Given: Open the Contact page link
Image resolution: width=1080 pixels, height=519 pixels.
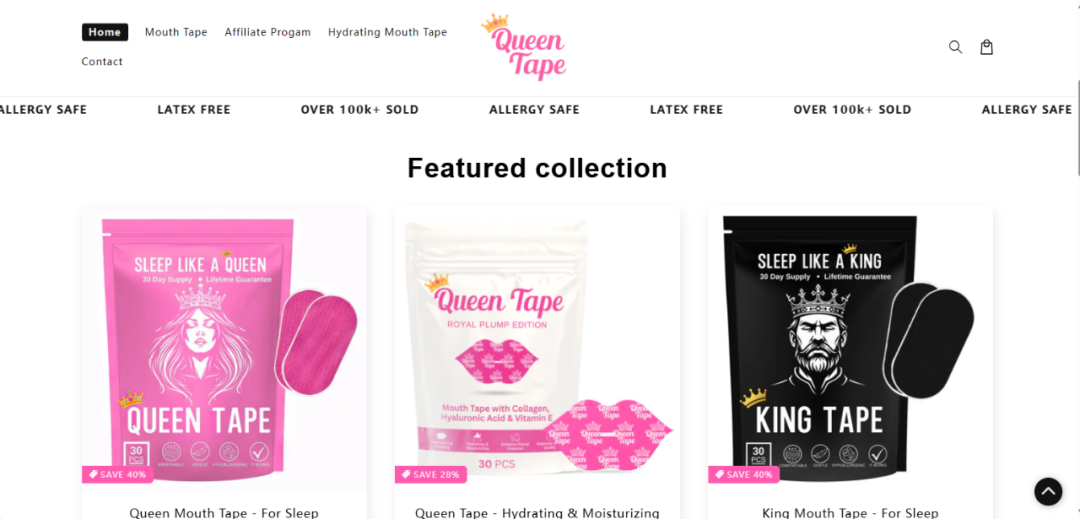Looking at the screenshot, I should coord(102,62).
